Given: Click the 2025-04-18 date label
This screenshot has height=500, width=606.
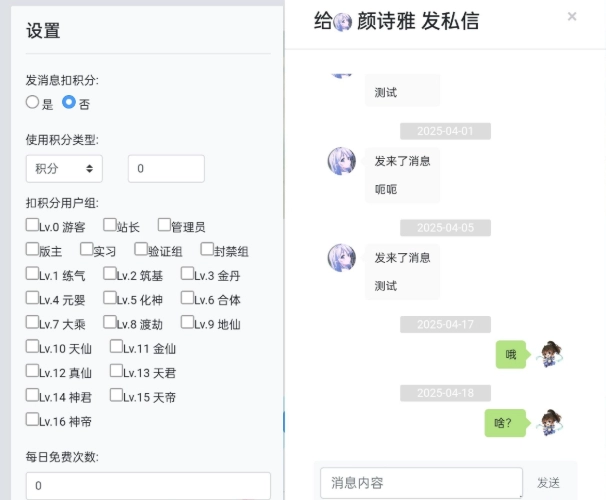Looking at the screenshot, I should (x=445, y=393).
